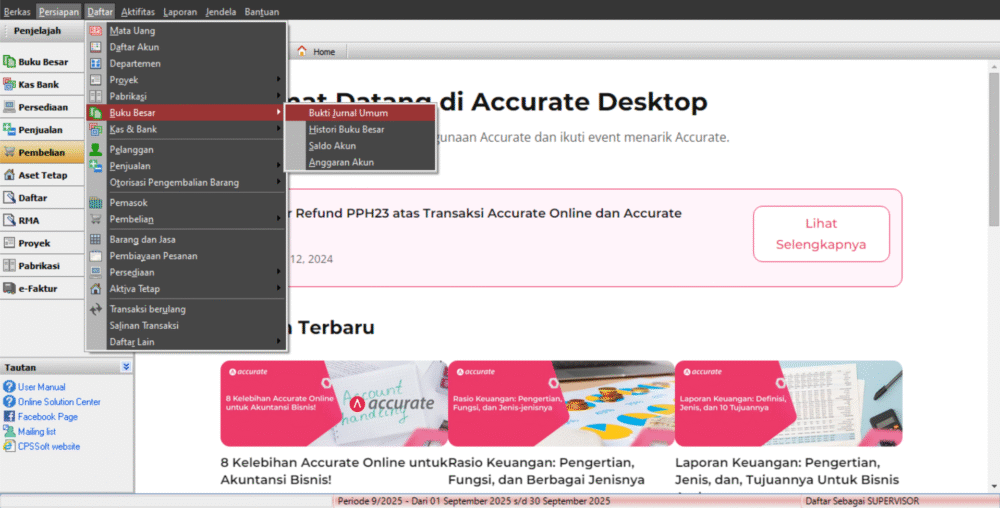Click the Aset Tetap sidebar icon
The image size is (1000, 508).
point(10,175)
